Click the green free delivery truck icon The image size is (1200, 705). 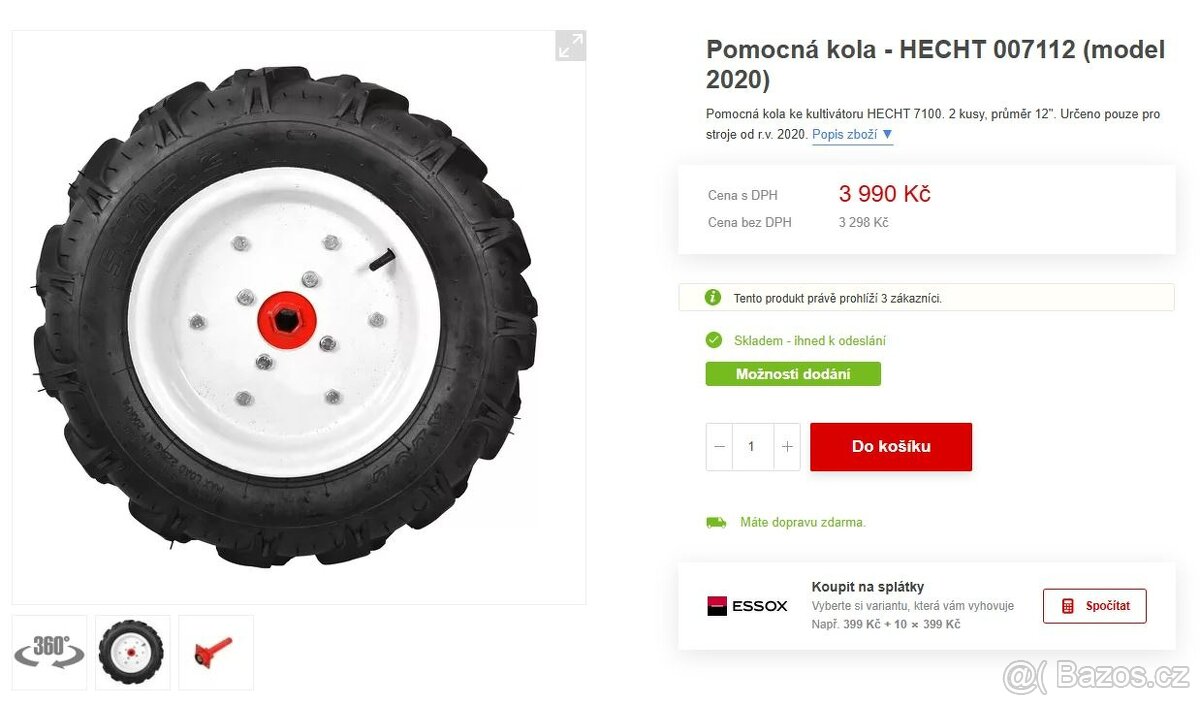pos(716,522)
